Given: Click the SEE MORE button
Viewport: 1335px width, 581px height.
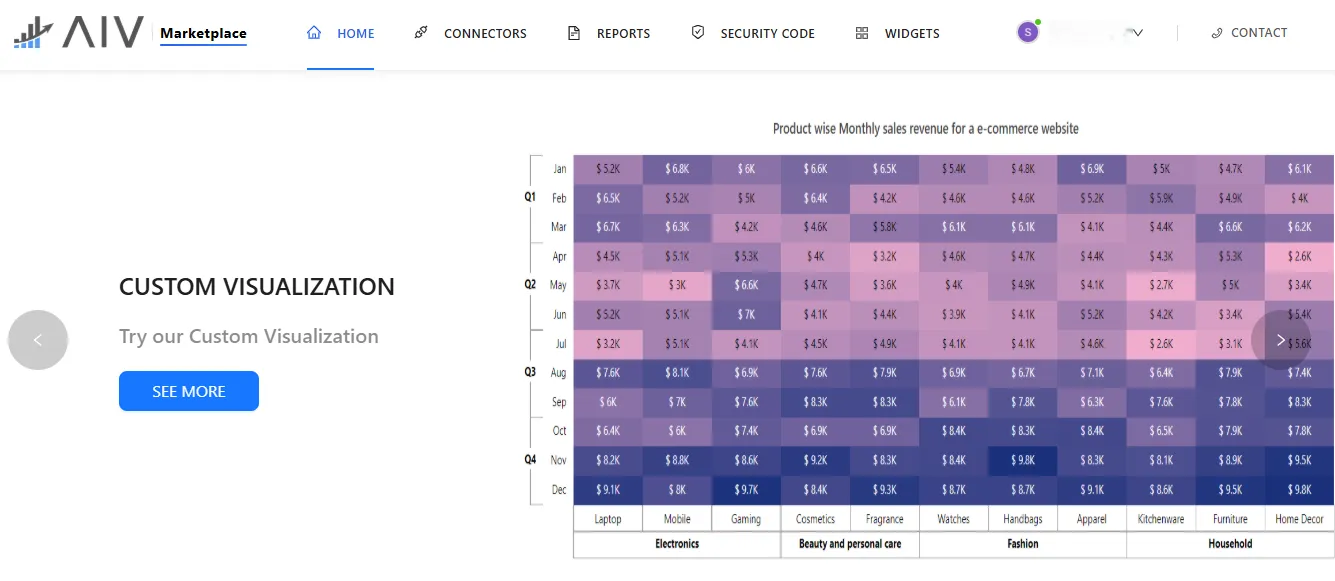Looking at the screenshot, I should pos(189,391).
